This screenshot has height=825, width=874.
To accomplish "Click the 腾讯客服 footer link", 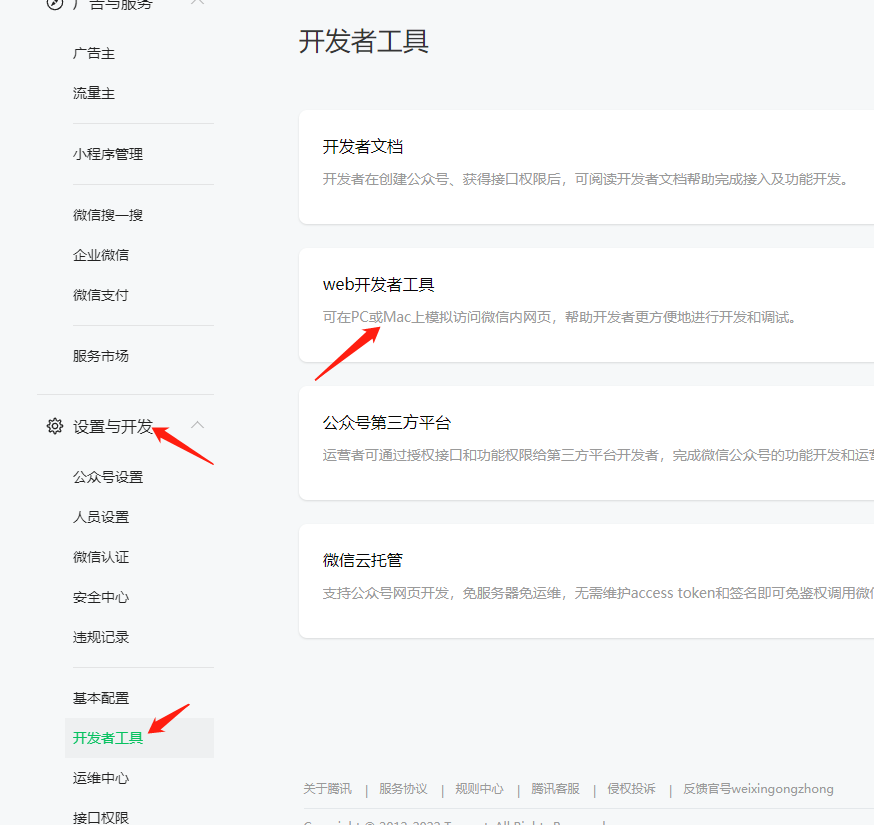I will tap(556, 789).
